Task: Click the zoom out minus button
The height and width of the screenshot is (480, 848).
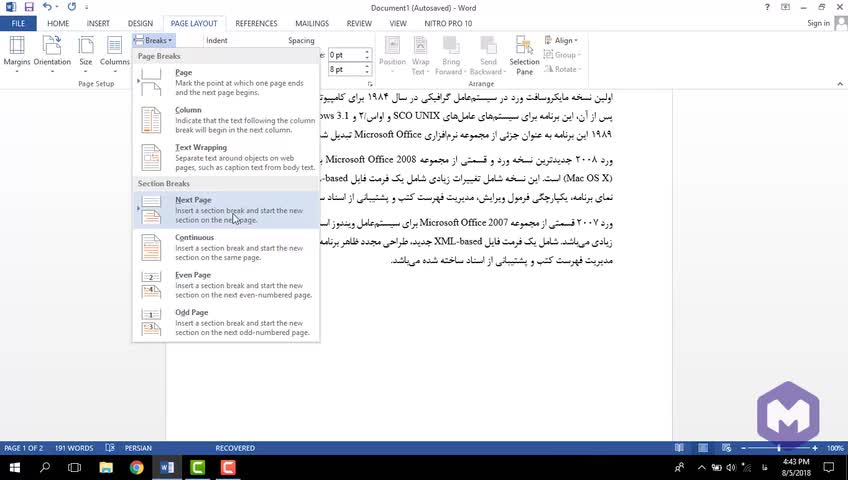Action: [744, 448]
